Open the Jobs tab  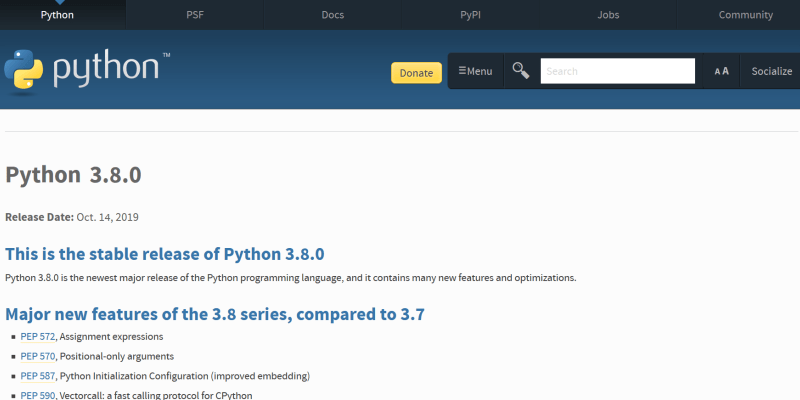[x=608, y=15]
